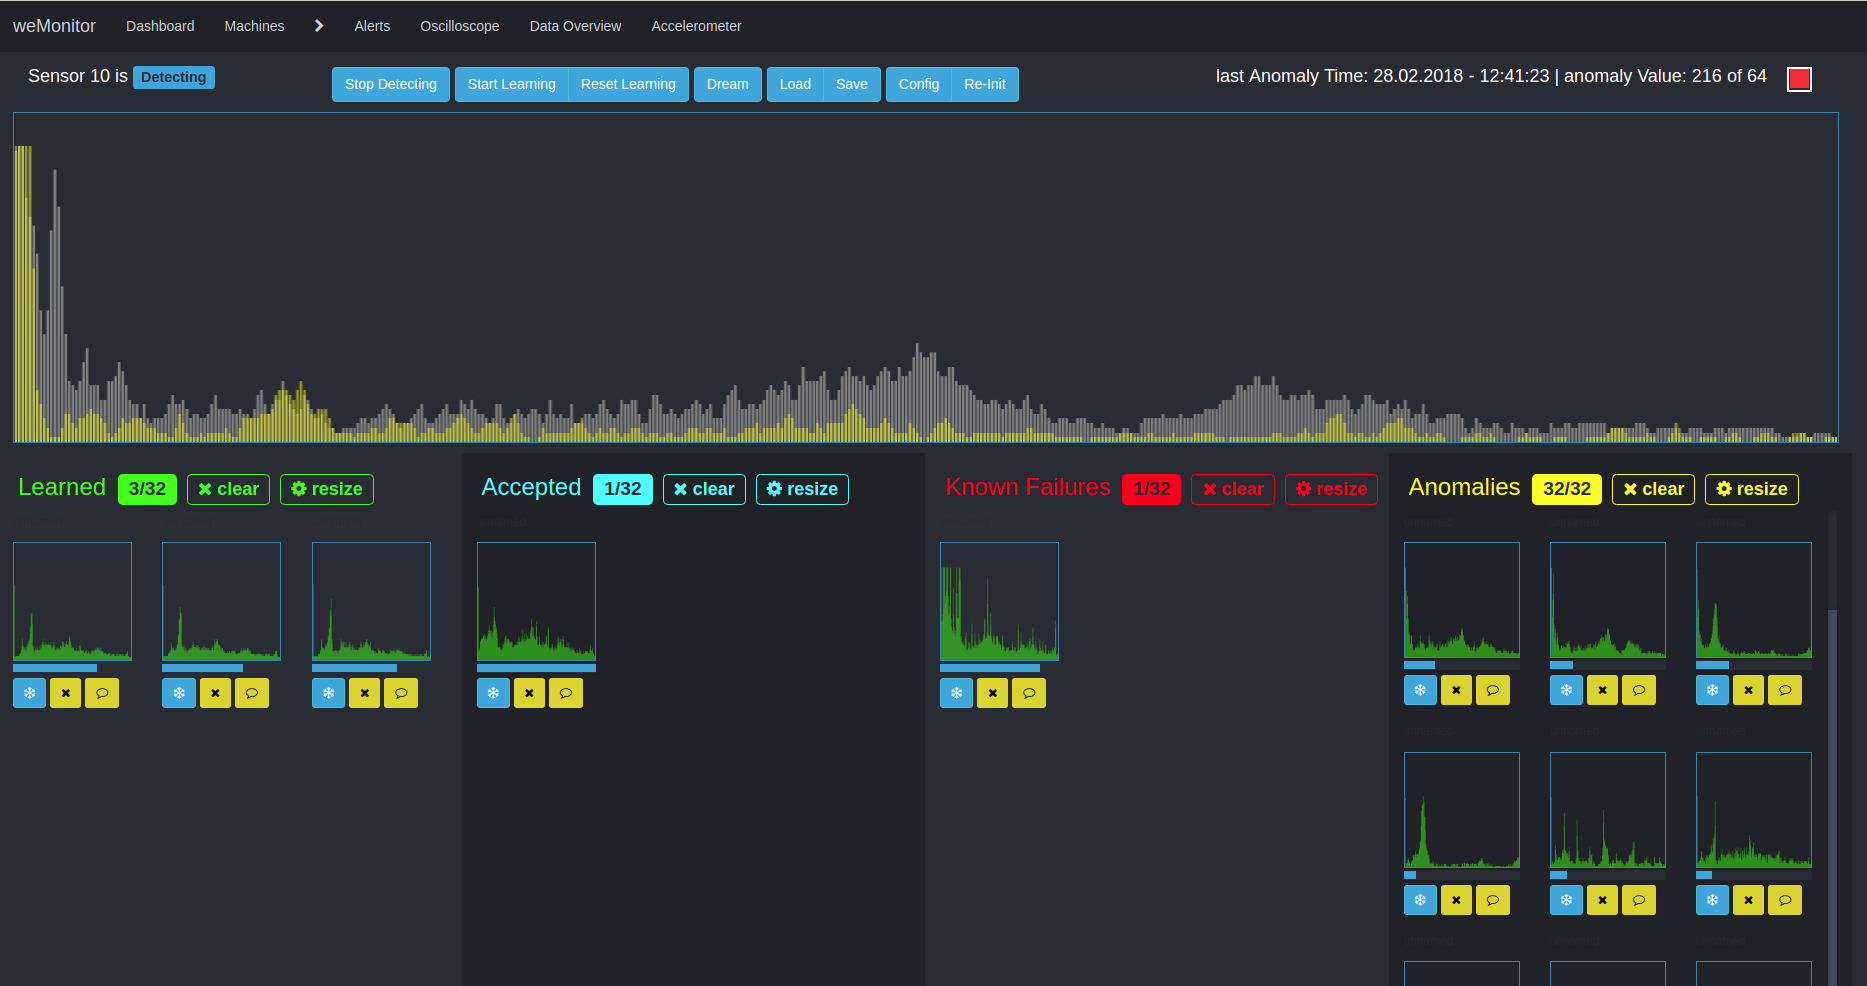The width and height of the screenshot is (1867, 986).
Task: Click the Save button
Action: pyautogui.click(x=852, y=84)
